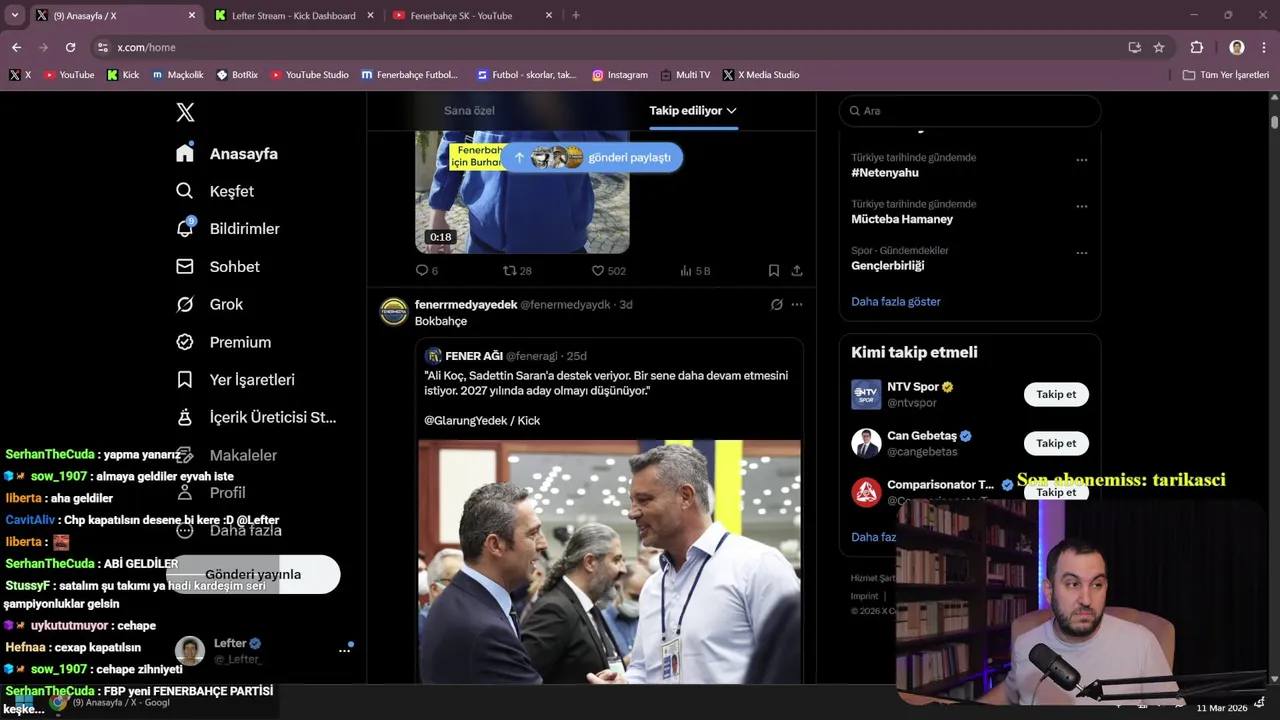Image resolution: width=1280 pixels, height=720 pixels.
Task: Play the 0:18 video thumbnail
Action: [x=522, y=192]
